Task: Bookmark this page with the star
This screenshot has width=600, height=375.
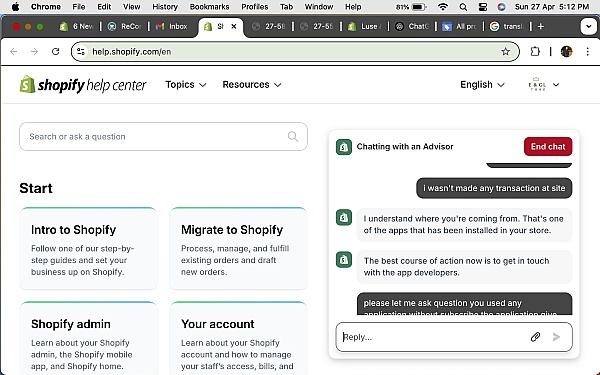Action: click(x=505, y=51)
